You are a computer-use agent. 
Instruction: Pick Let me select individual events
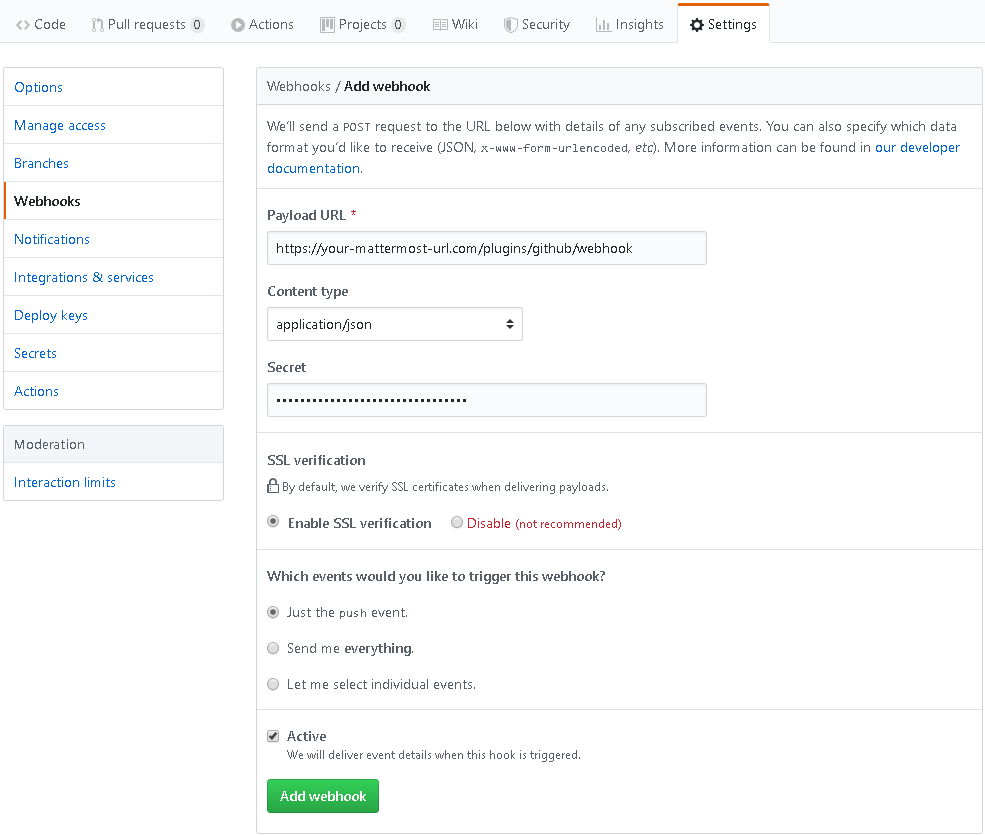273,684
